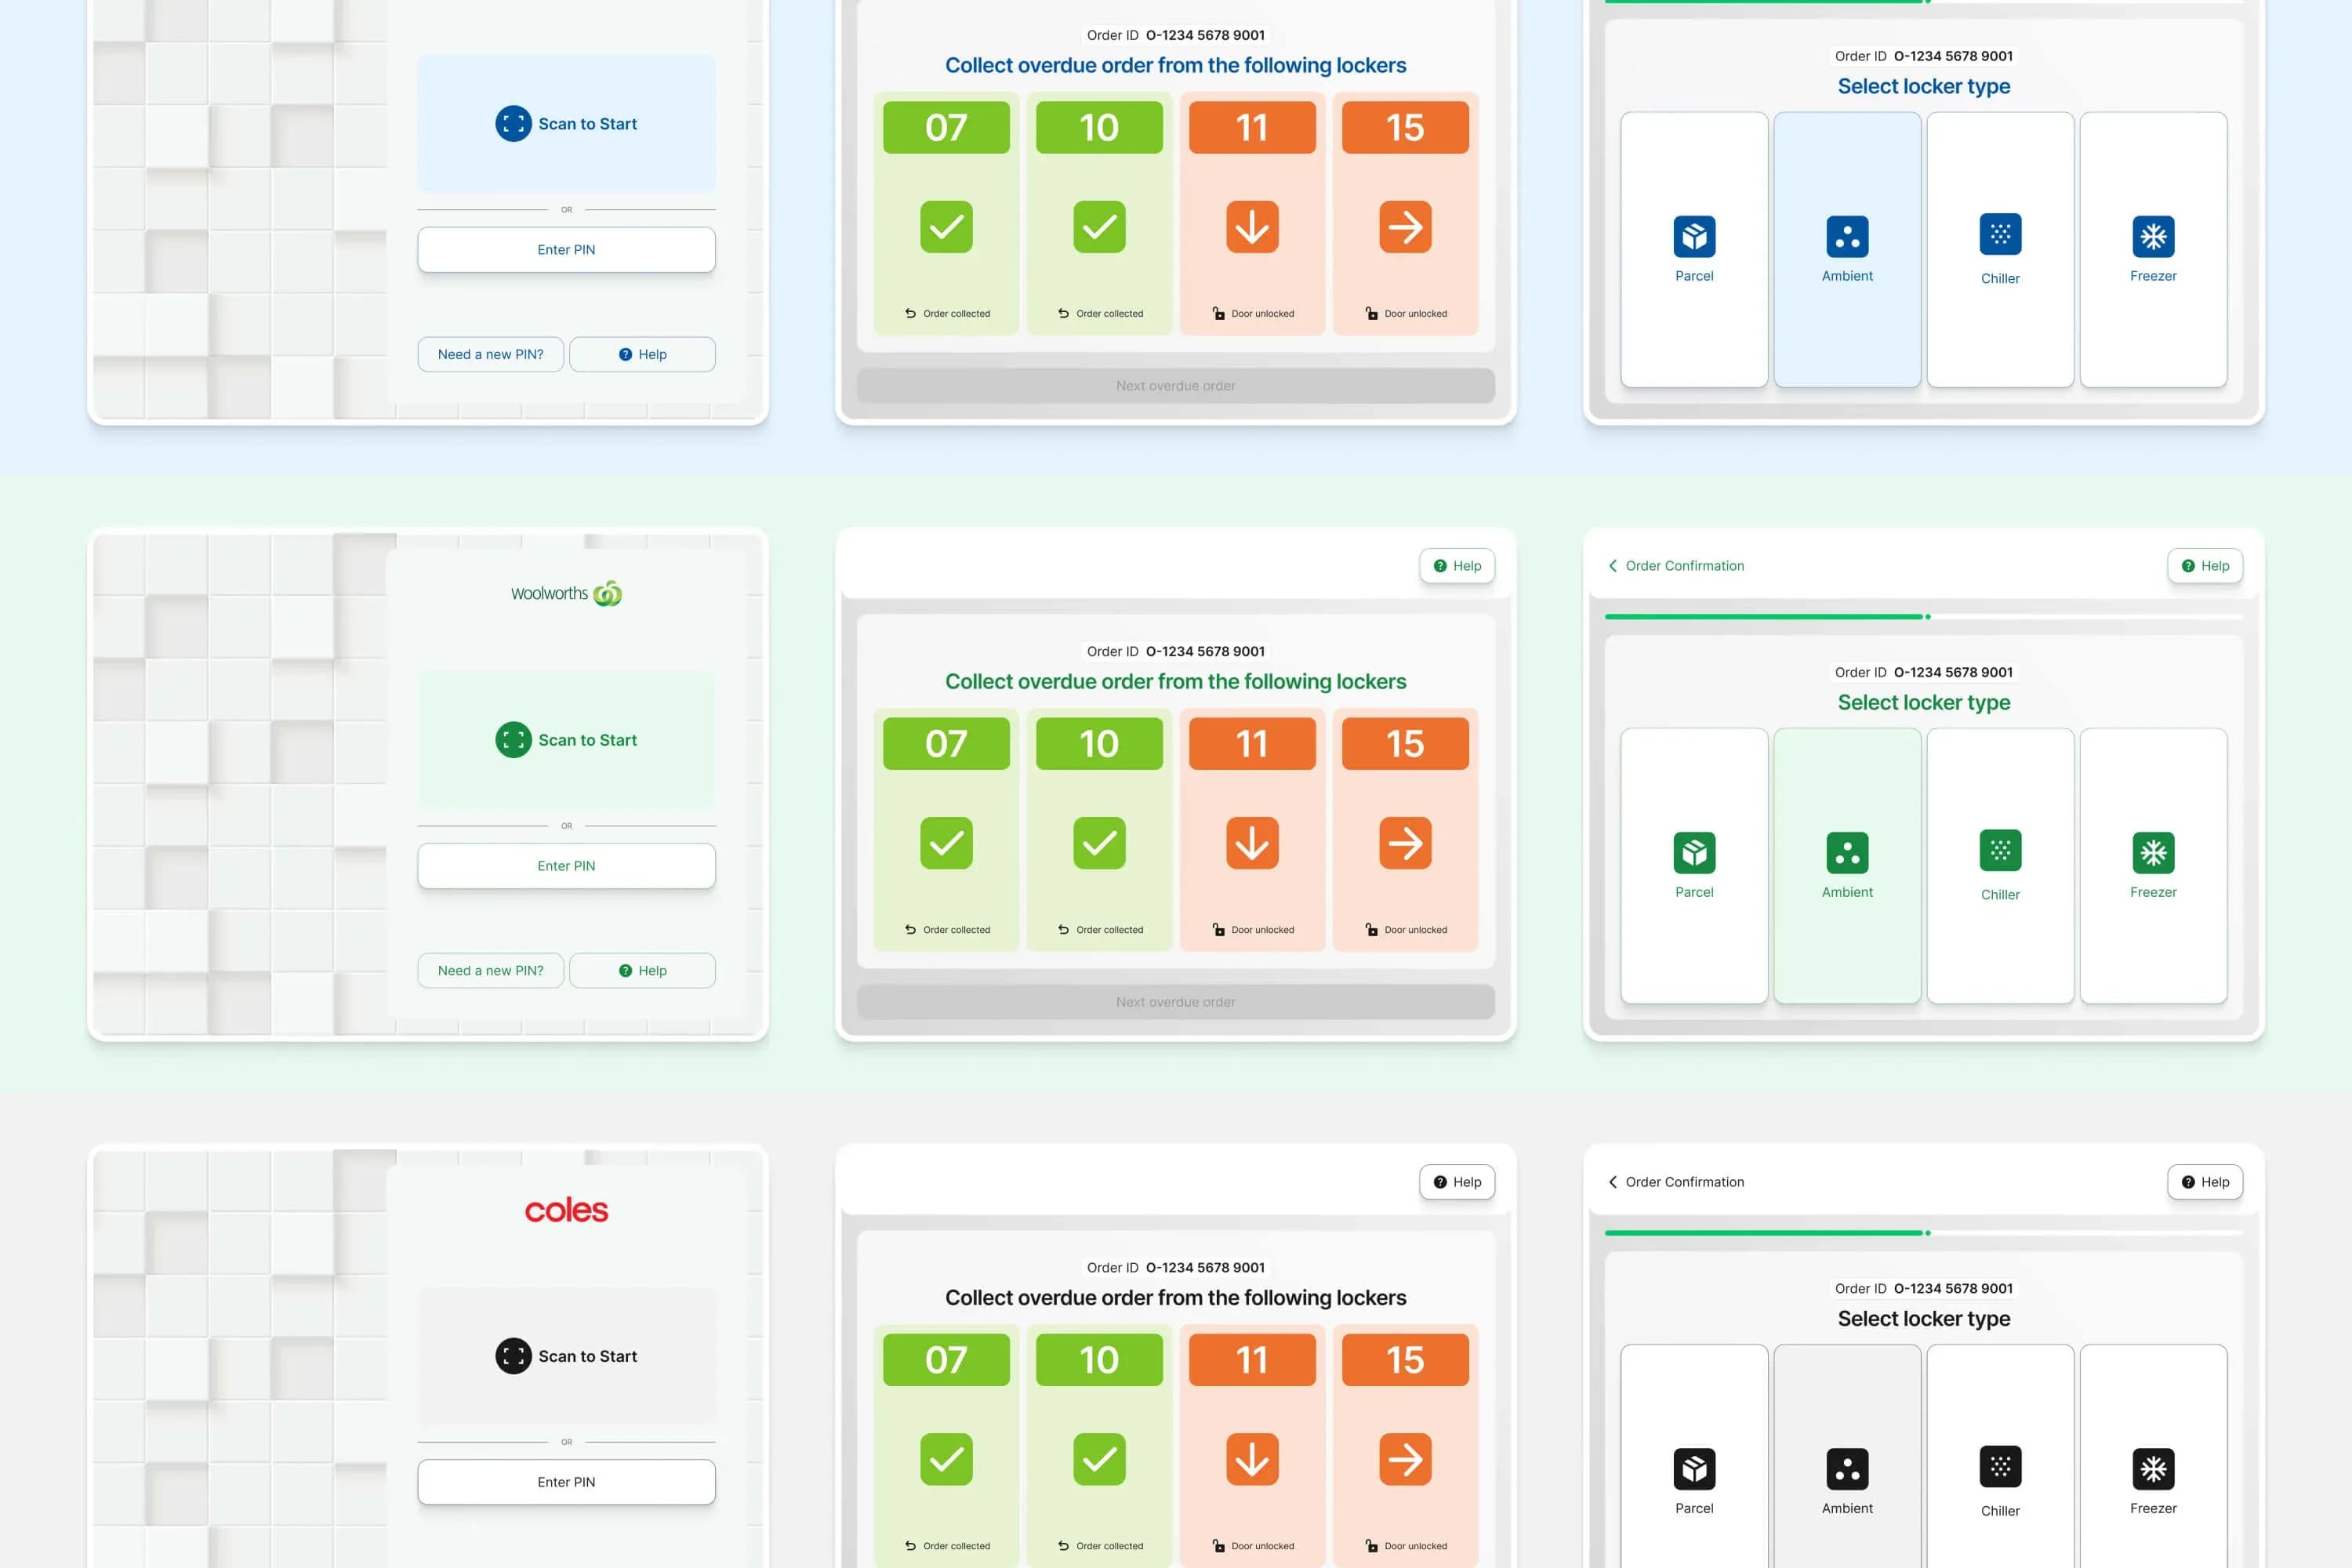The image size is (2352, 1568).
Task: Select the green Freezer snowflake icon
Action: pyautogui.click(x=2153, y=852)
